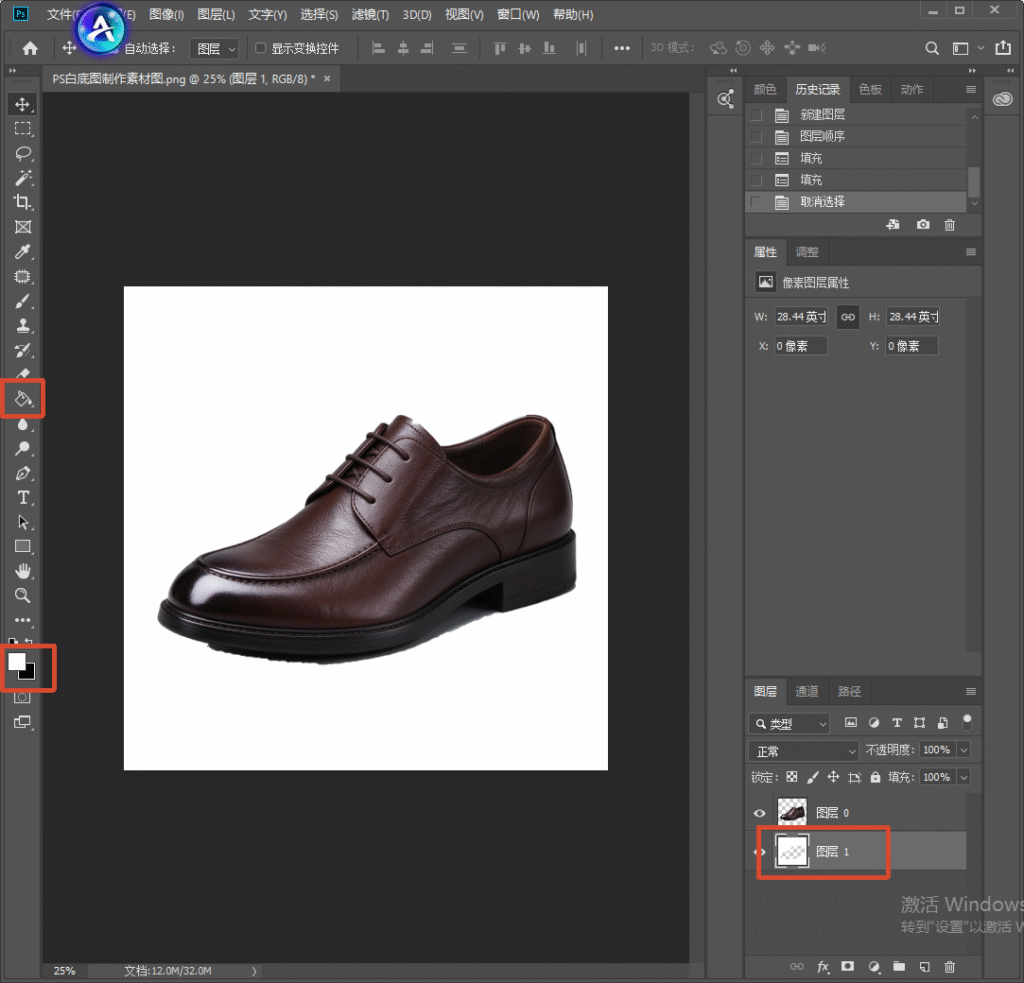
Task: Hide the 图层 0 layer visibility eye
Action: pyautogui.click(x=760, y=813)
